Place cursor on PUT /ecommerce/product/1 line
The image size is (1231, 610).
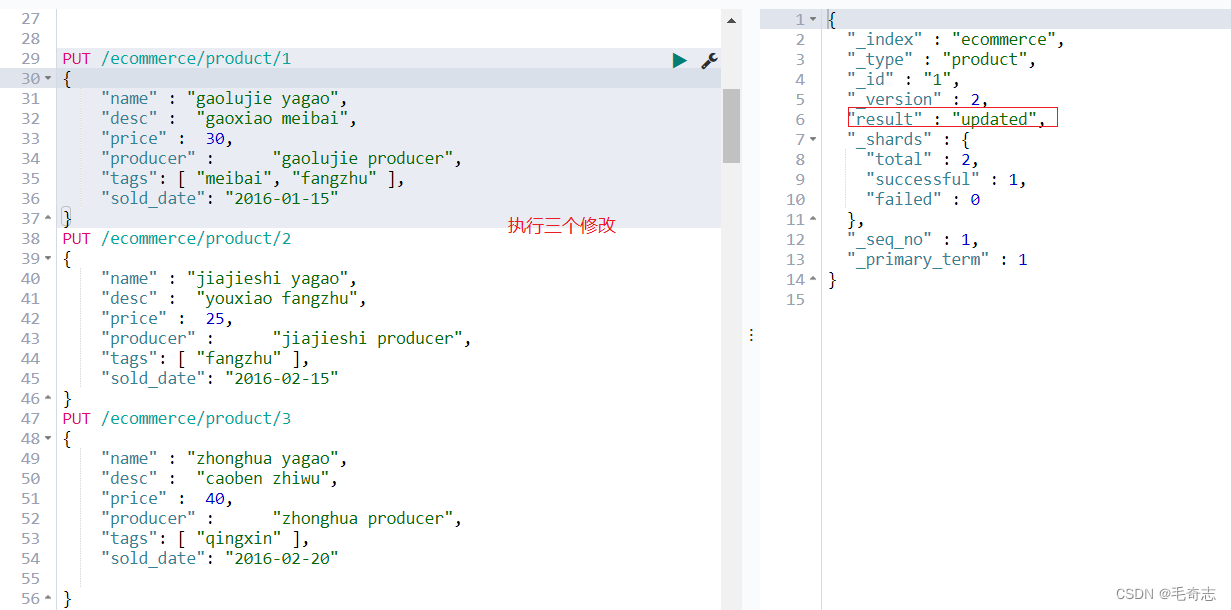click(176, 59)
